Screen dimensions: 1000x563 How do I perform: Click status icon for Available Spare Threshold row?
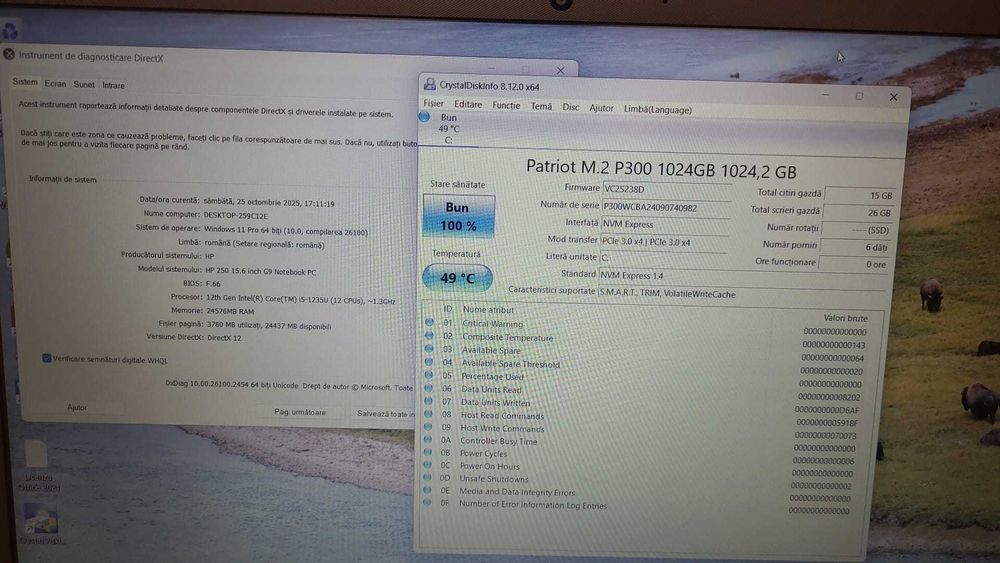(x=429, y=362)
